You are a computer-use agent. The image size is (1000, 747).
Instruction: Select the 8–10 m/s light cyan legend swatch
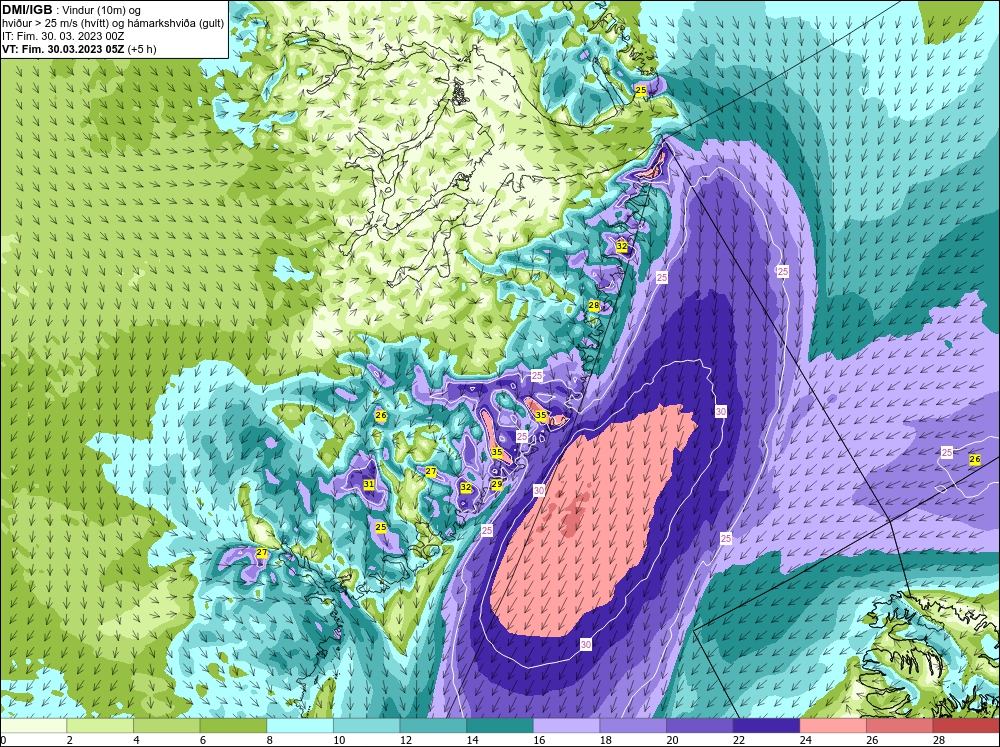(300, 726)
